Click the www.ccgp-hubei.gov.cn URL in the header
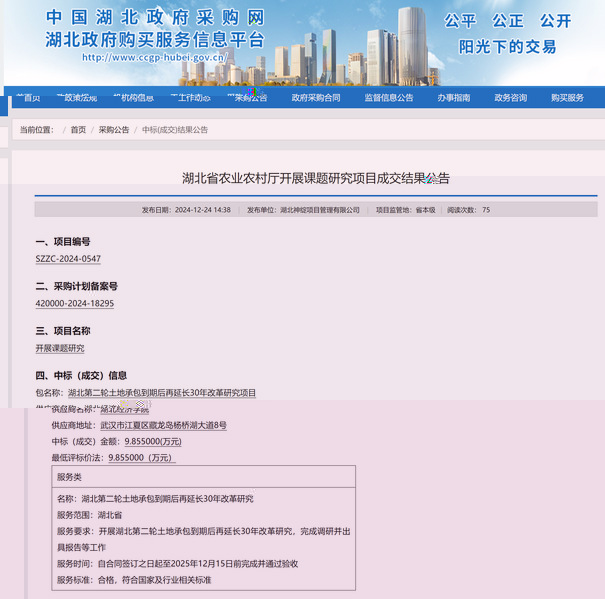This screenshot has height=599, width=605. point(155,58)
